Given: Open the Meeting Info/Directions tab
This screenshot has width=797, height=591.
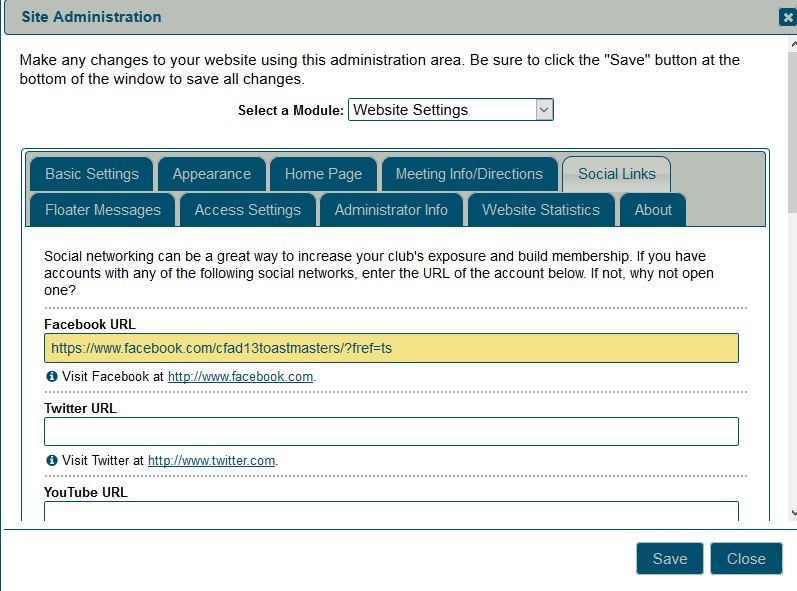Looking at the screenshot, I should pyautogui.click(x=469, y=174).
